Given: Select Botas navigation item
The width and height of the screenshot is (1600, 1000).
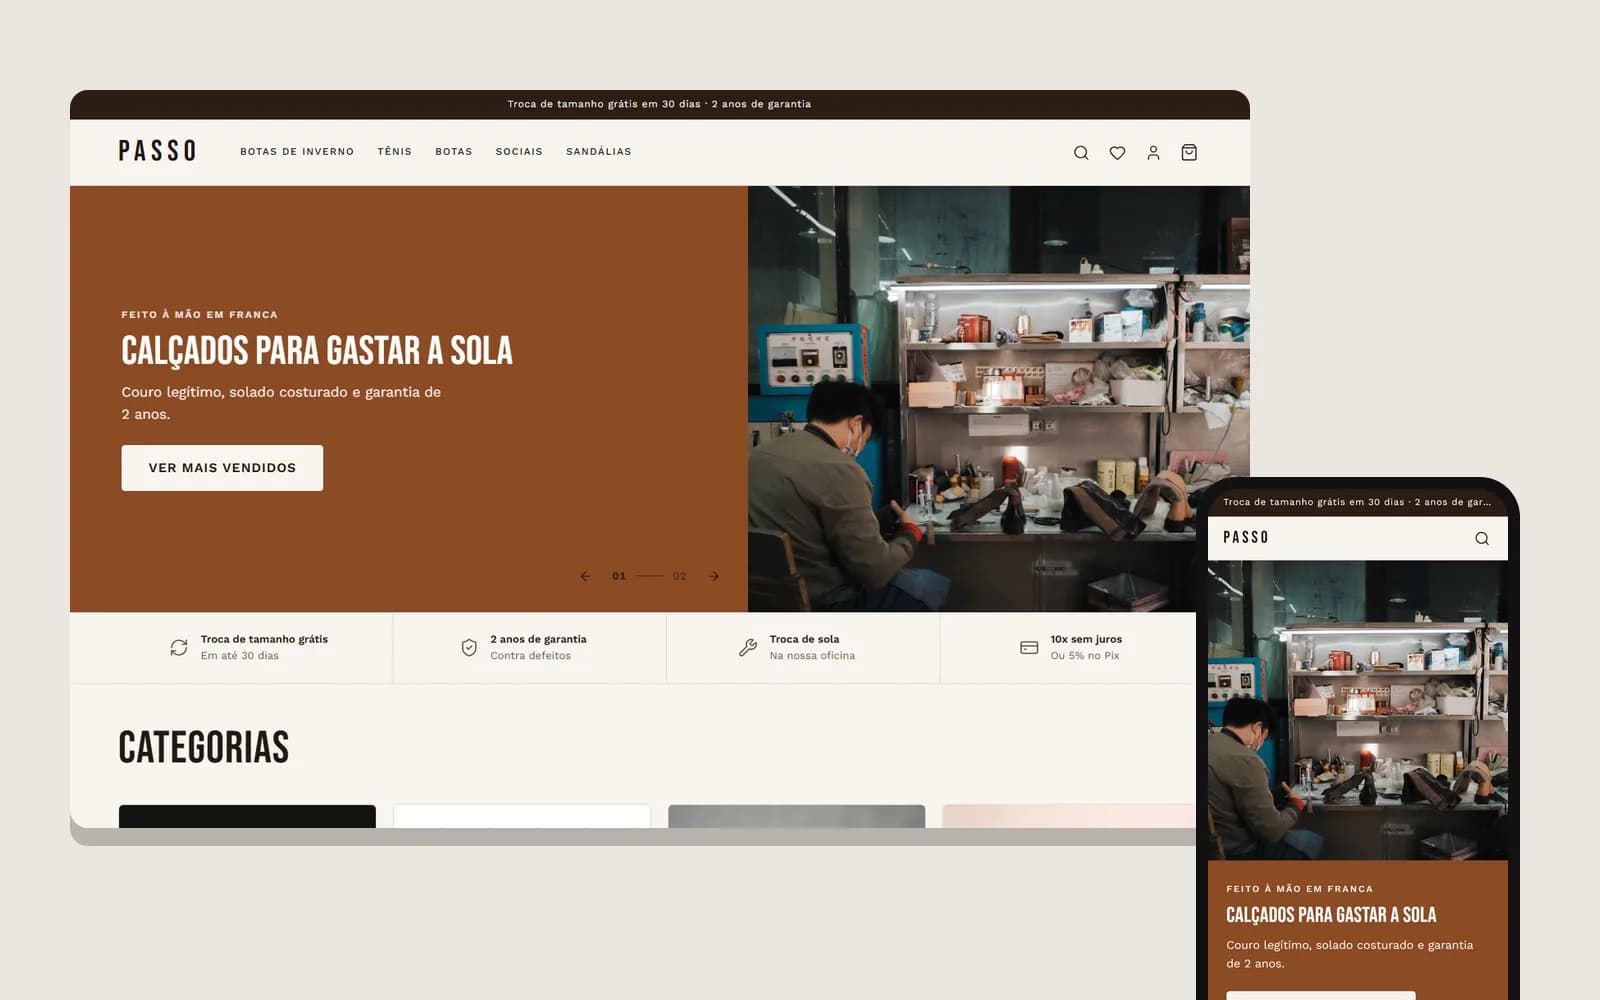Looking at the screenshot, I should (454, 152).
